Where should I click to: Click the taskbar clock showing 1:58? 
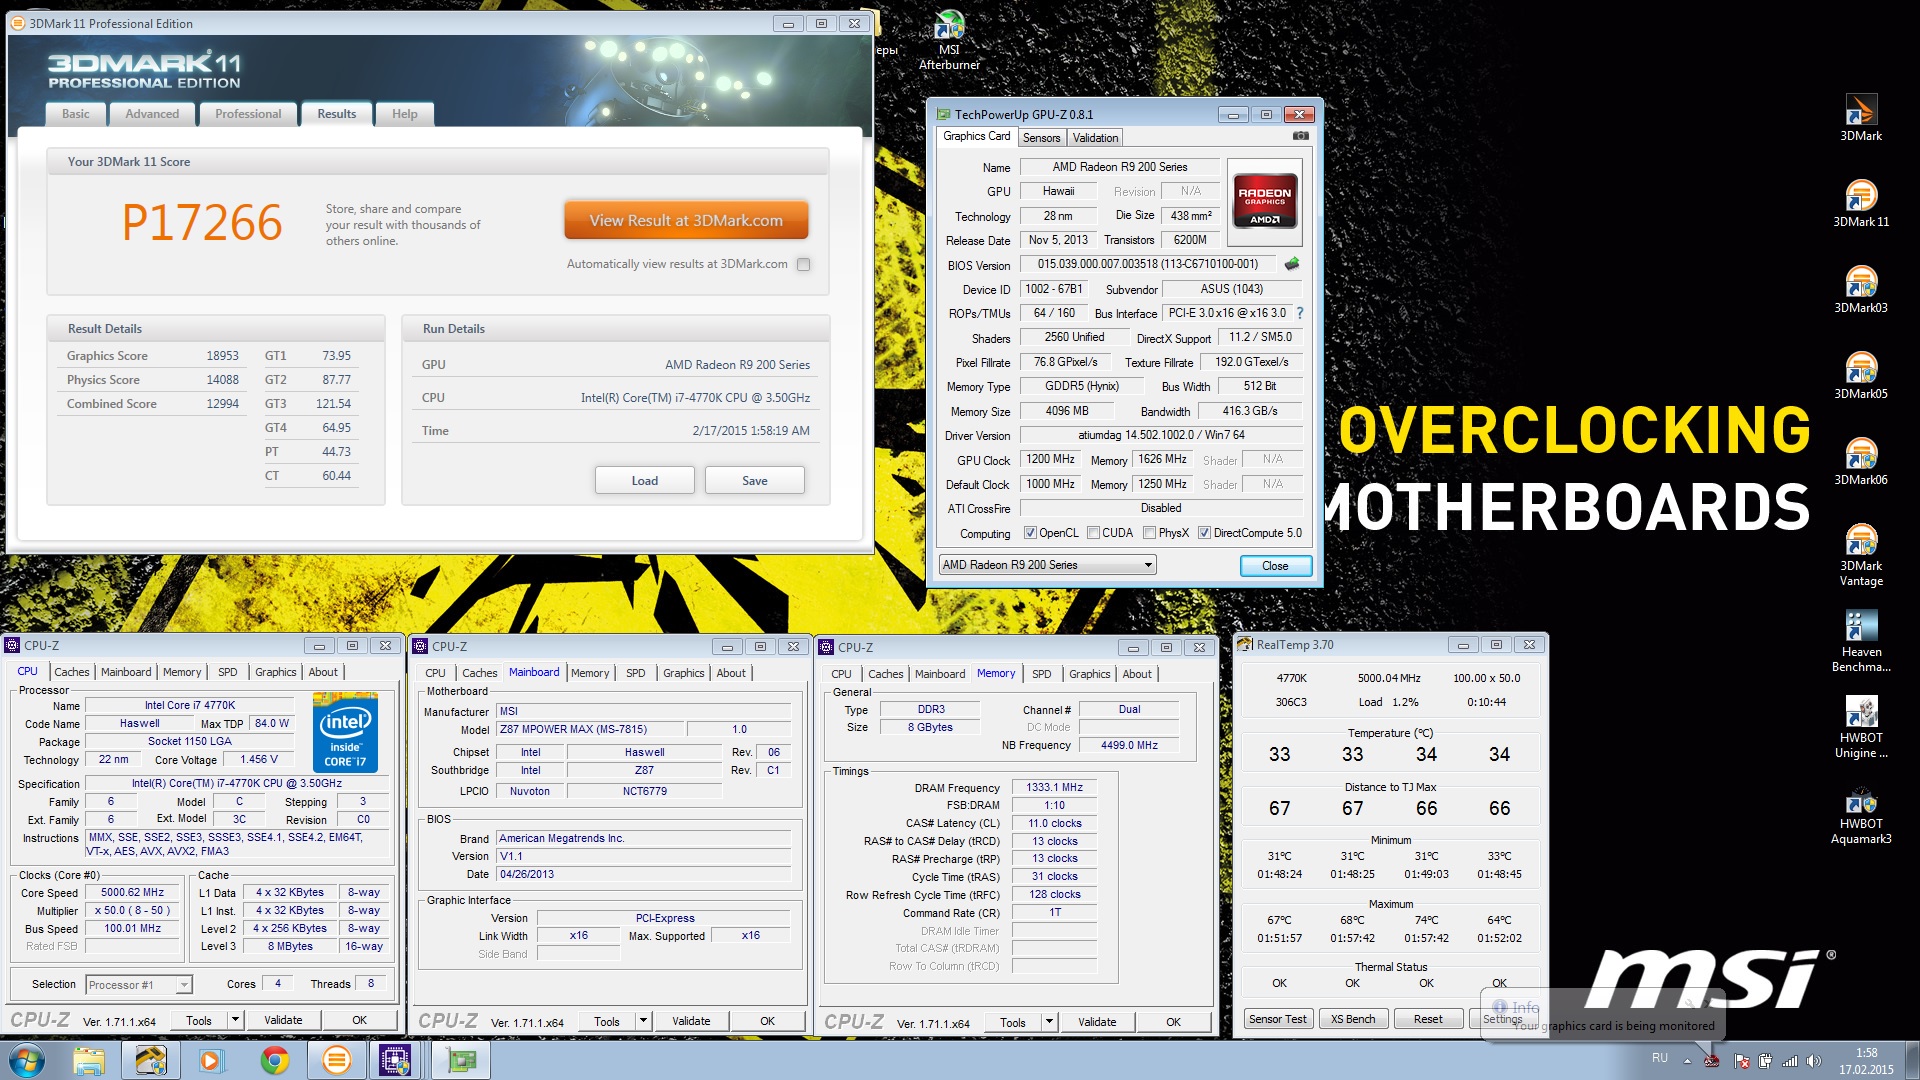pyautogui.click(x=1865, y=1061)
